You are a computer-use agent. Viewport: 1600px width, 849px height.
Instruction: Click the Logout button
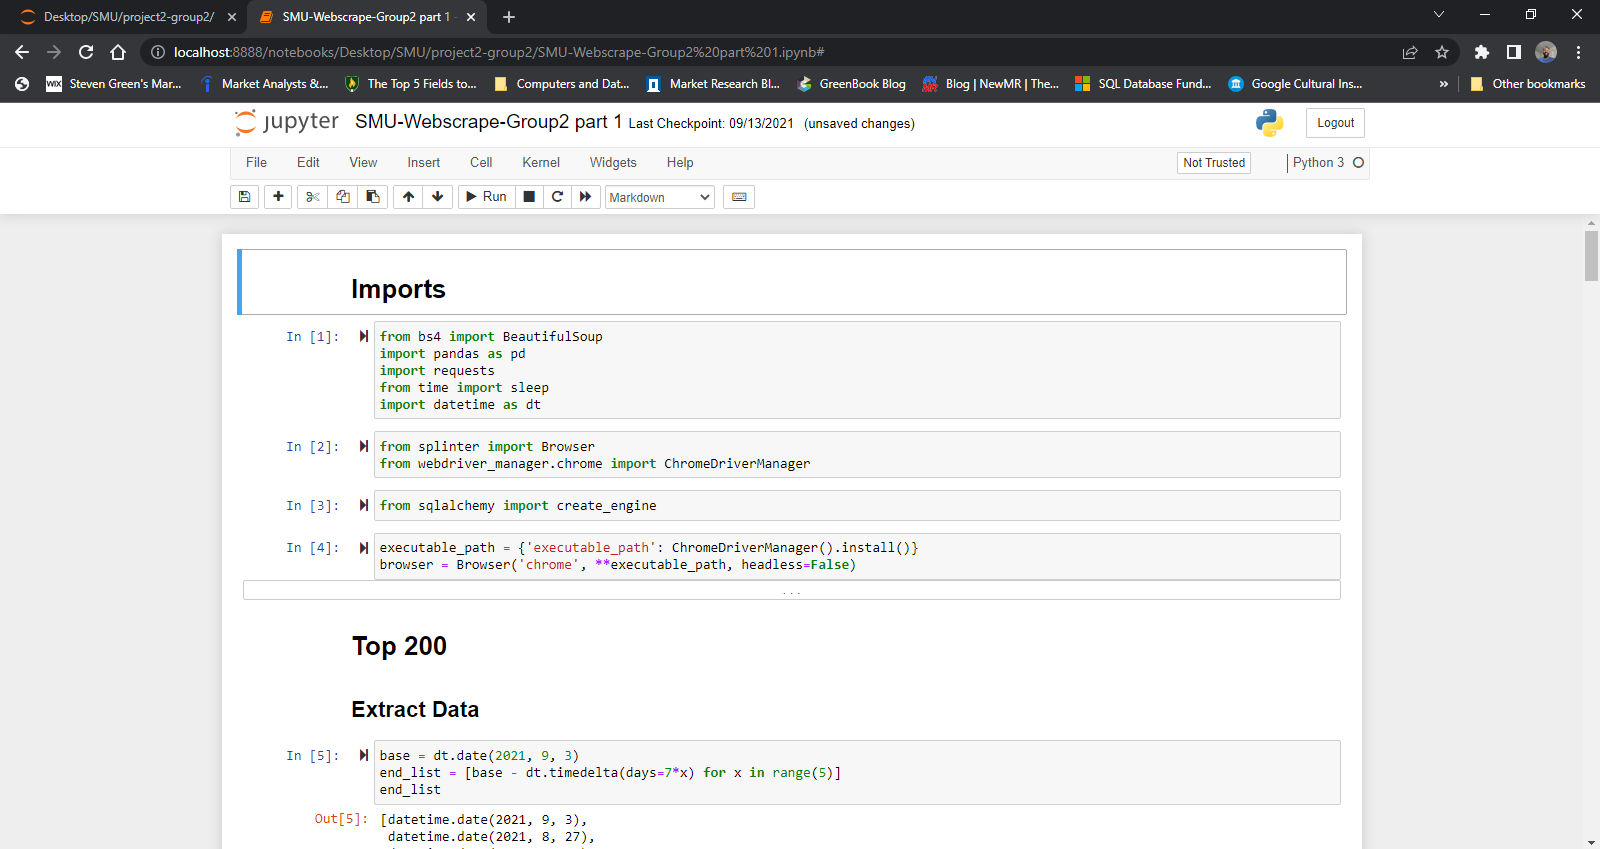[x=1335, y=123]
